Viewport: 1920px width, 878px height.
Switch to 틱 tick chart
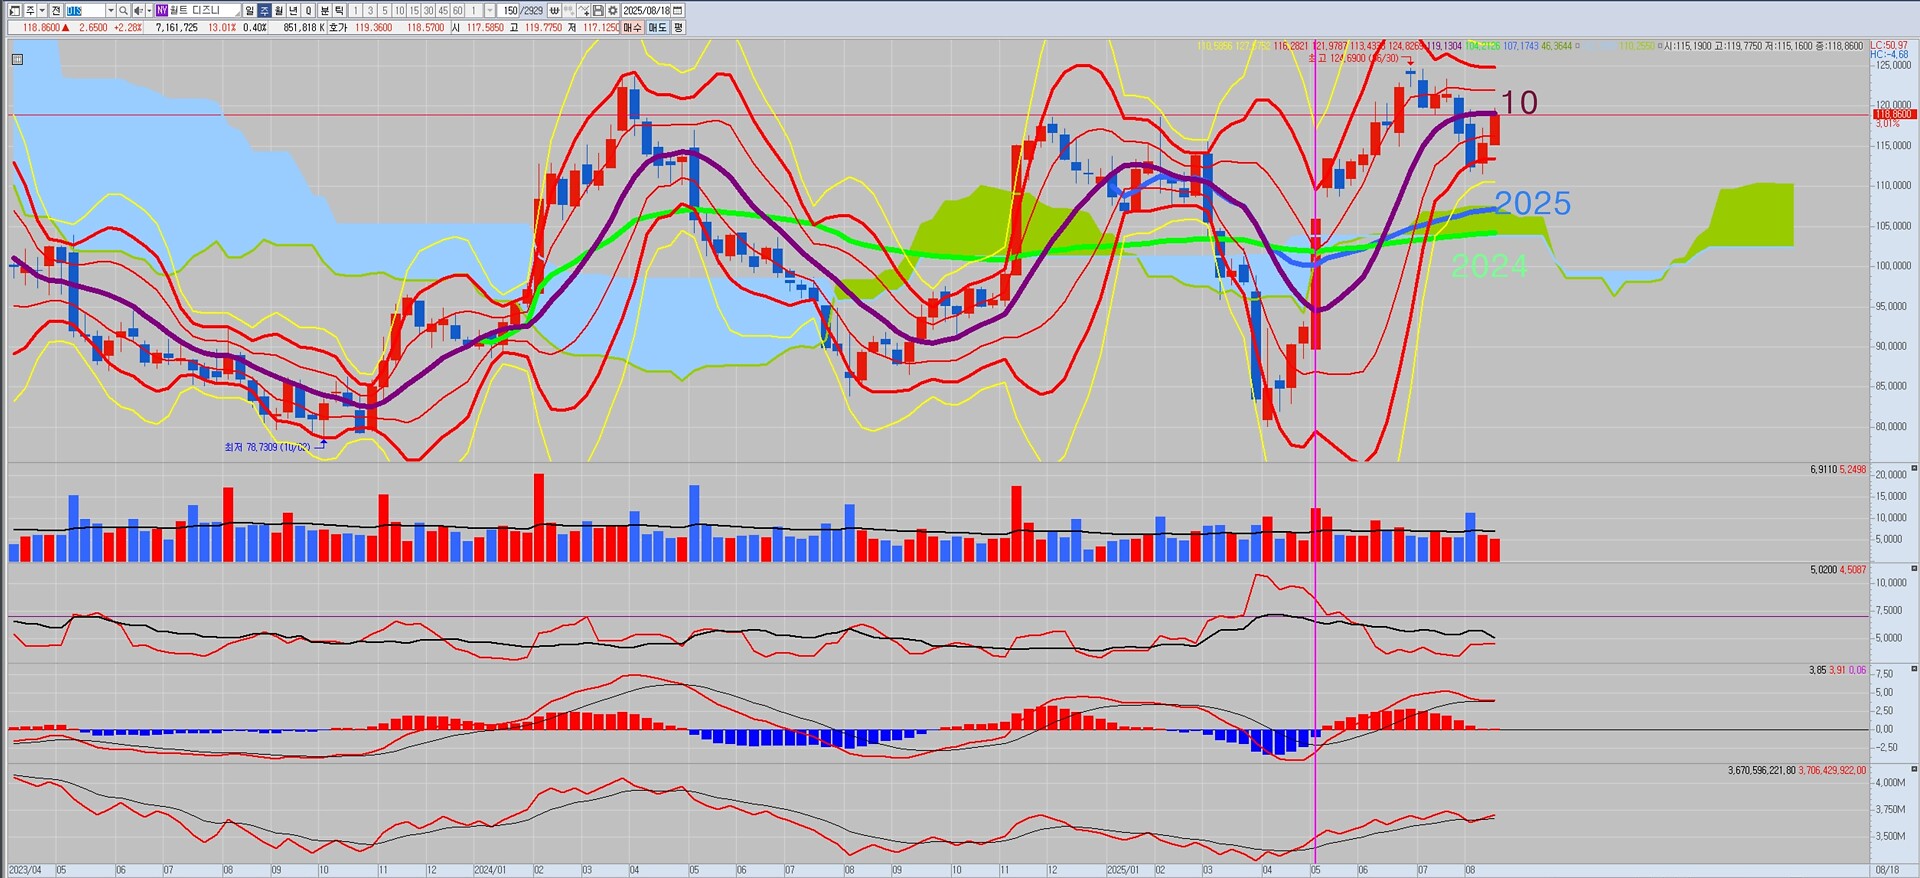coord(339,10)
